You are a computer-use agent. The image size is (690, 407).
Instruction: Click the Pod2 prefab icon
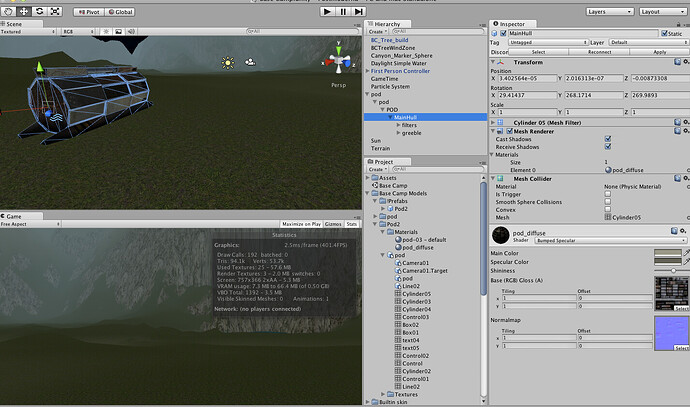tap(390, 209)
